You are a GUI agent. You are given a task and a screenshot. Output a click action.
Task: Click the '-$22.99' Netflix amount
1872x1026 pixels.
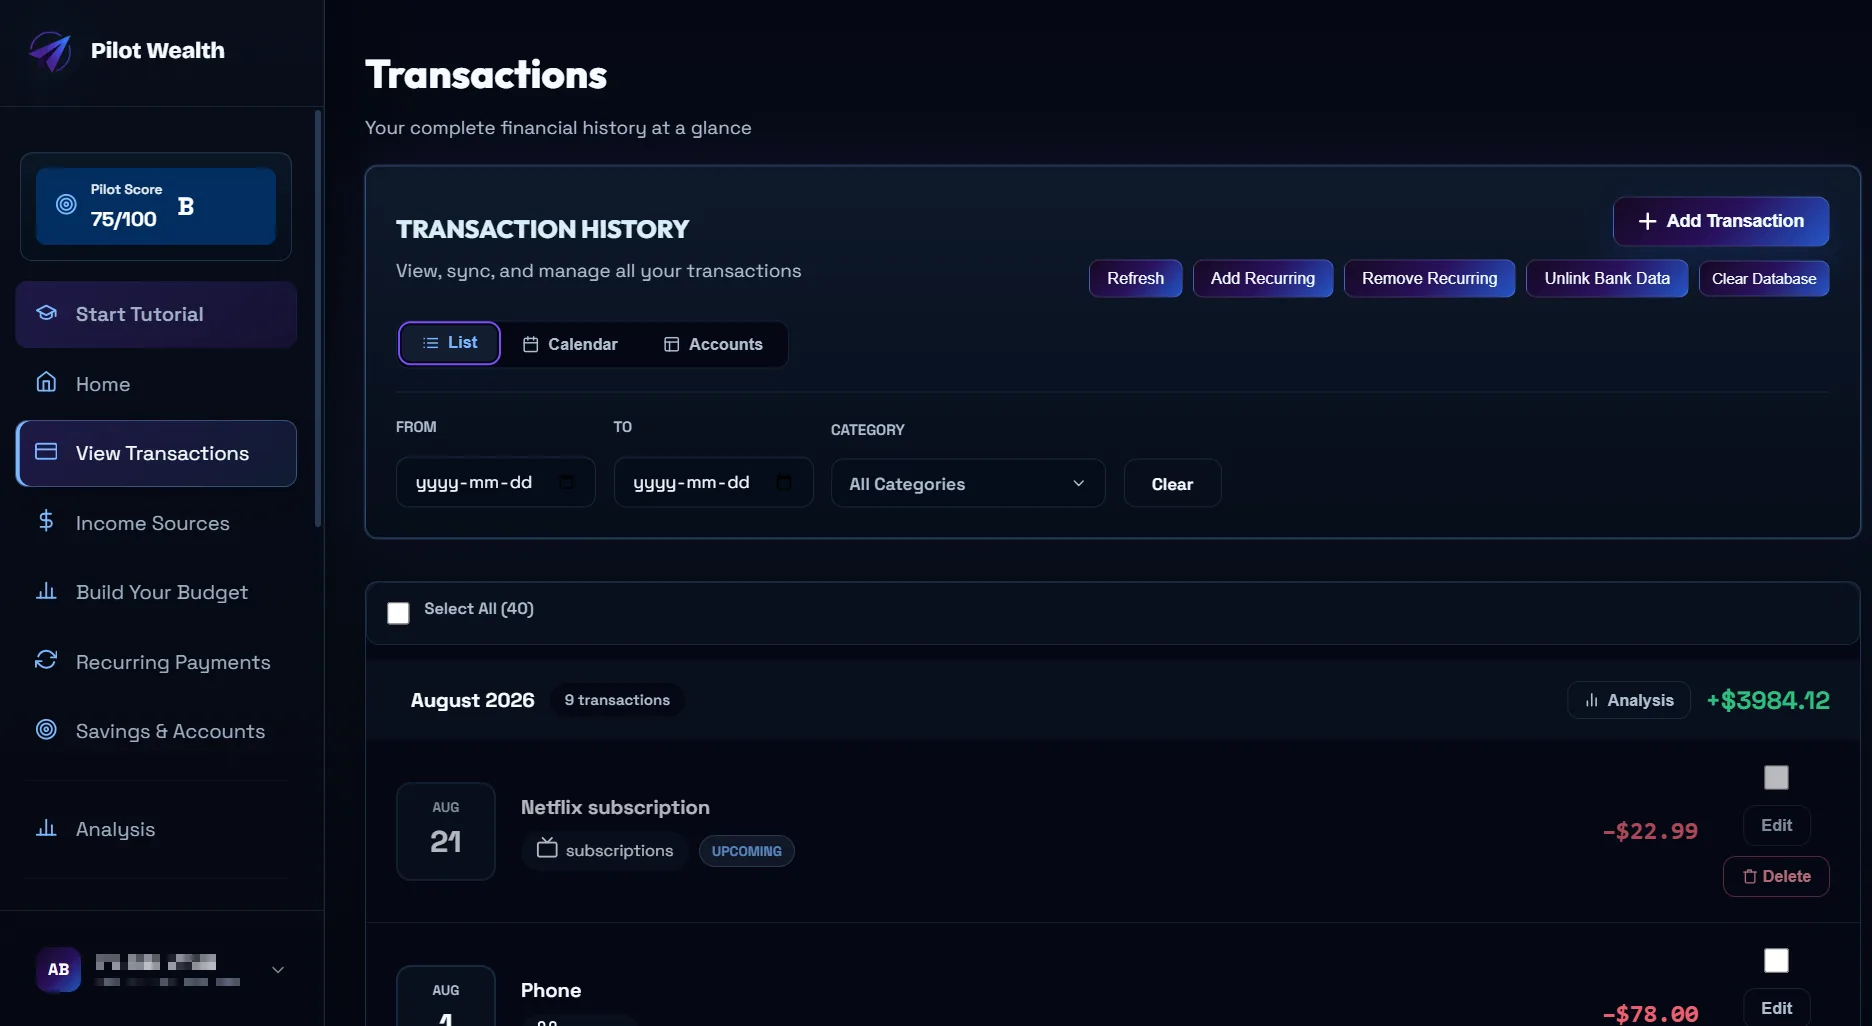[x=1650, y=831]
